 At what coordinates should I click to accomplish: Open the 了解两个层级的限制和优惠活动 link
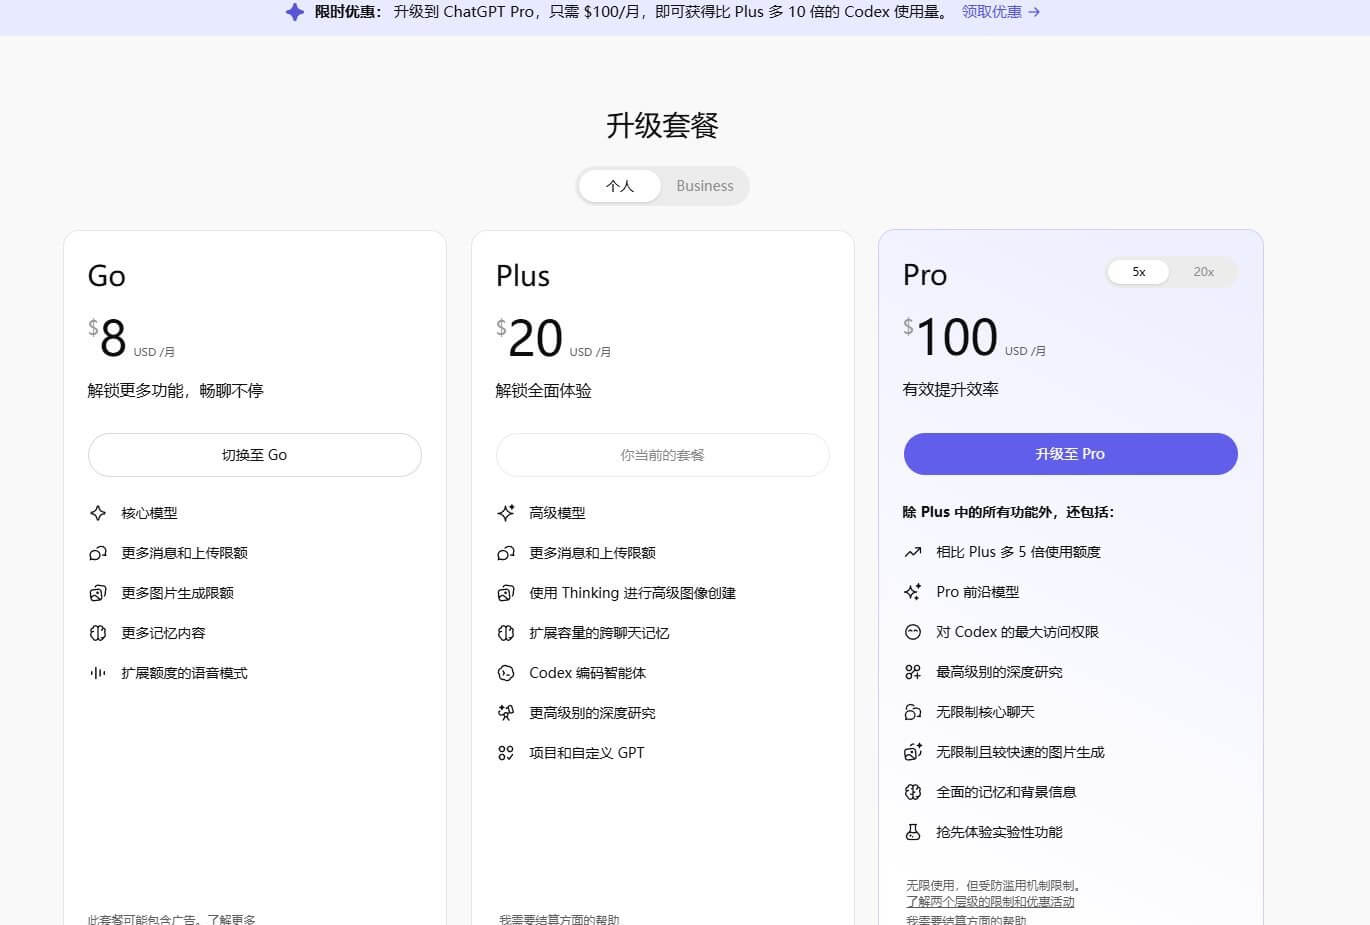990,902
